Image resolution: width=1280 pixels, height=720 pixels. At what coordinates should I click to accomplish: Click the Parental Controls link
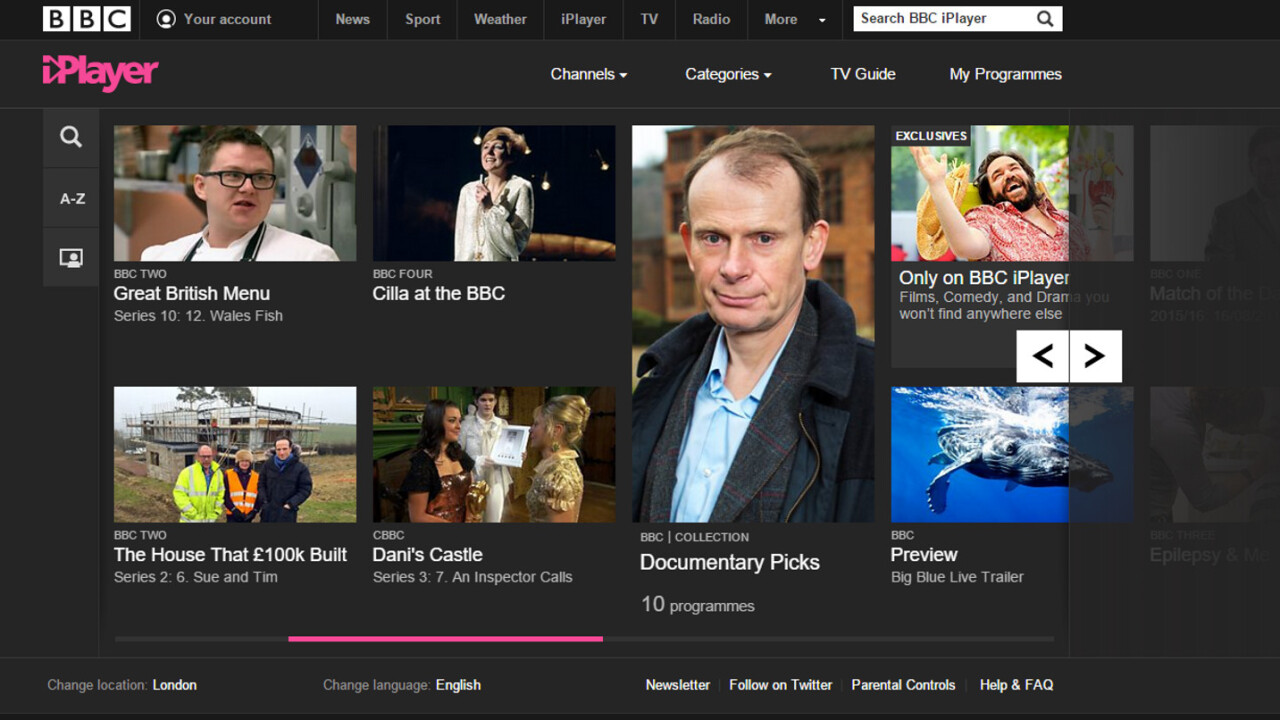pyautogui.click(x=903, y=685)
